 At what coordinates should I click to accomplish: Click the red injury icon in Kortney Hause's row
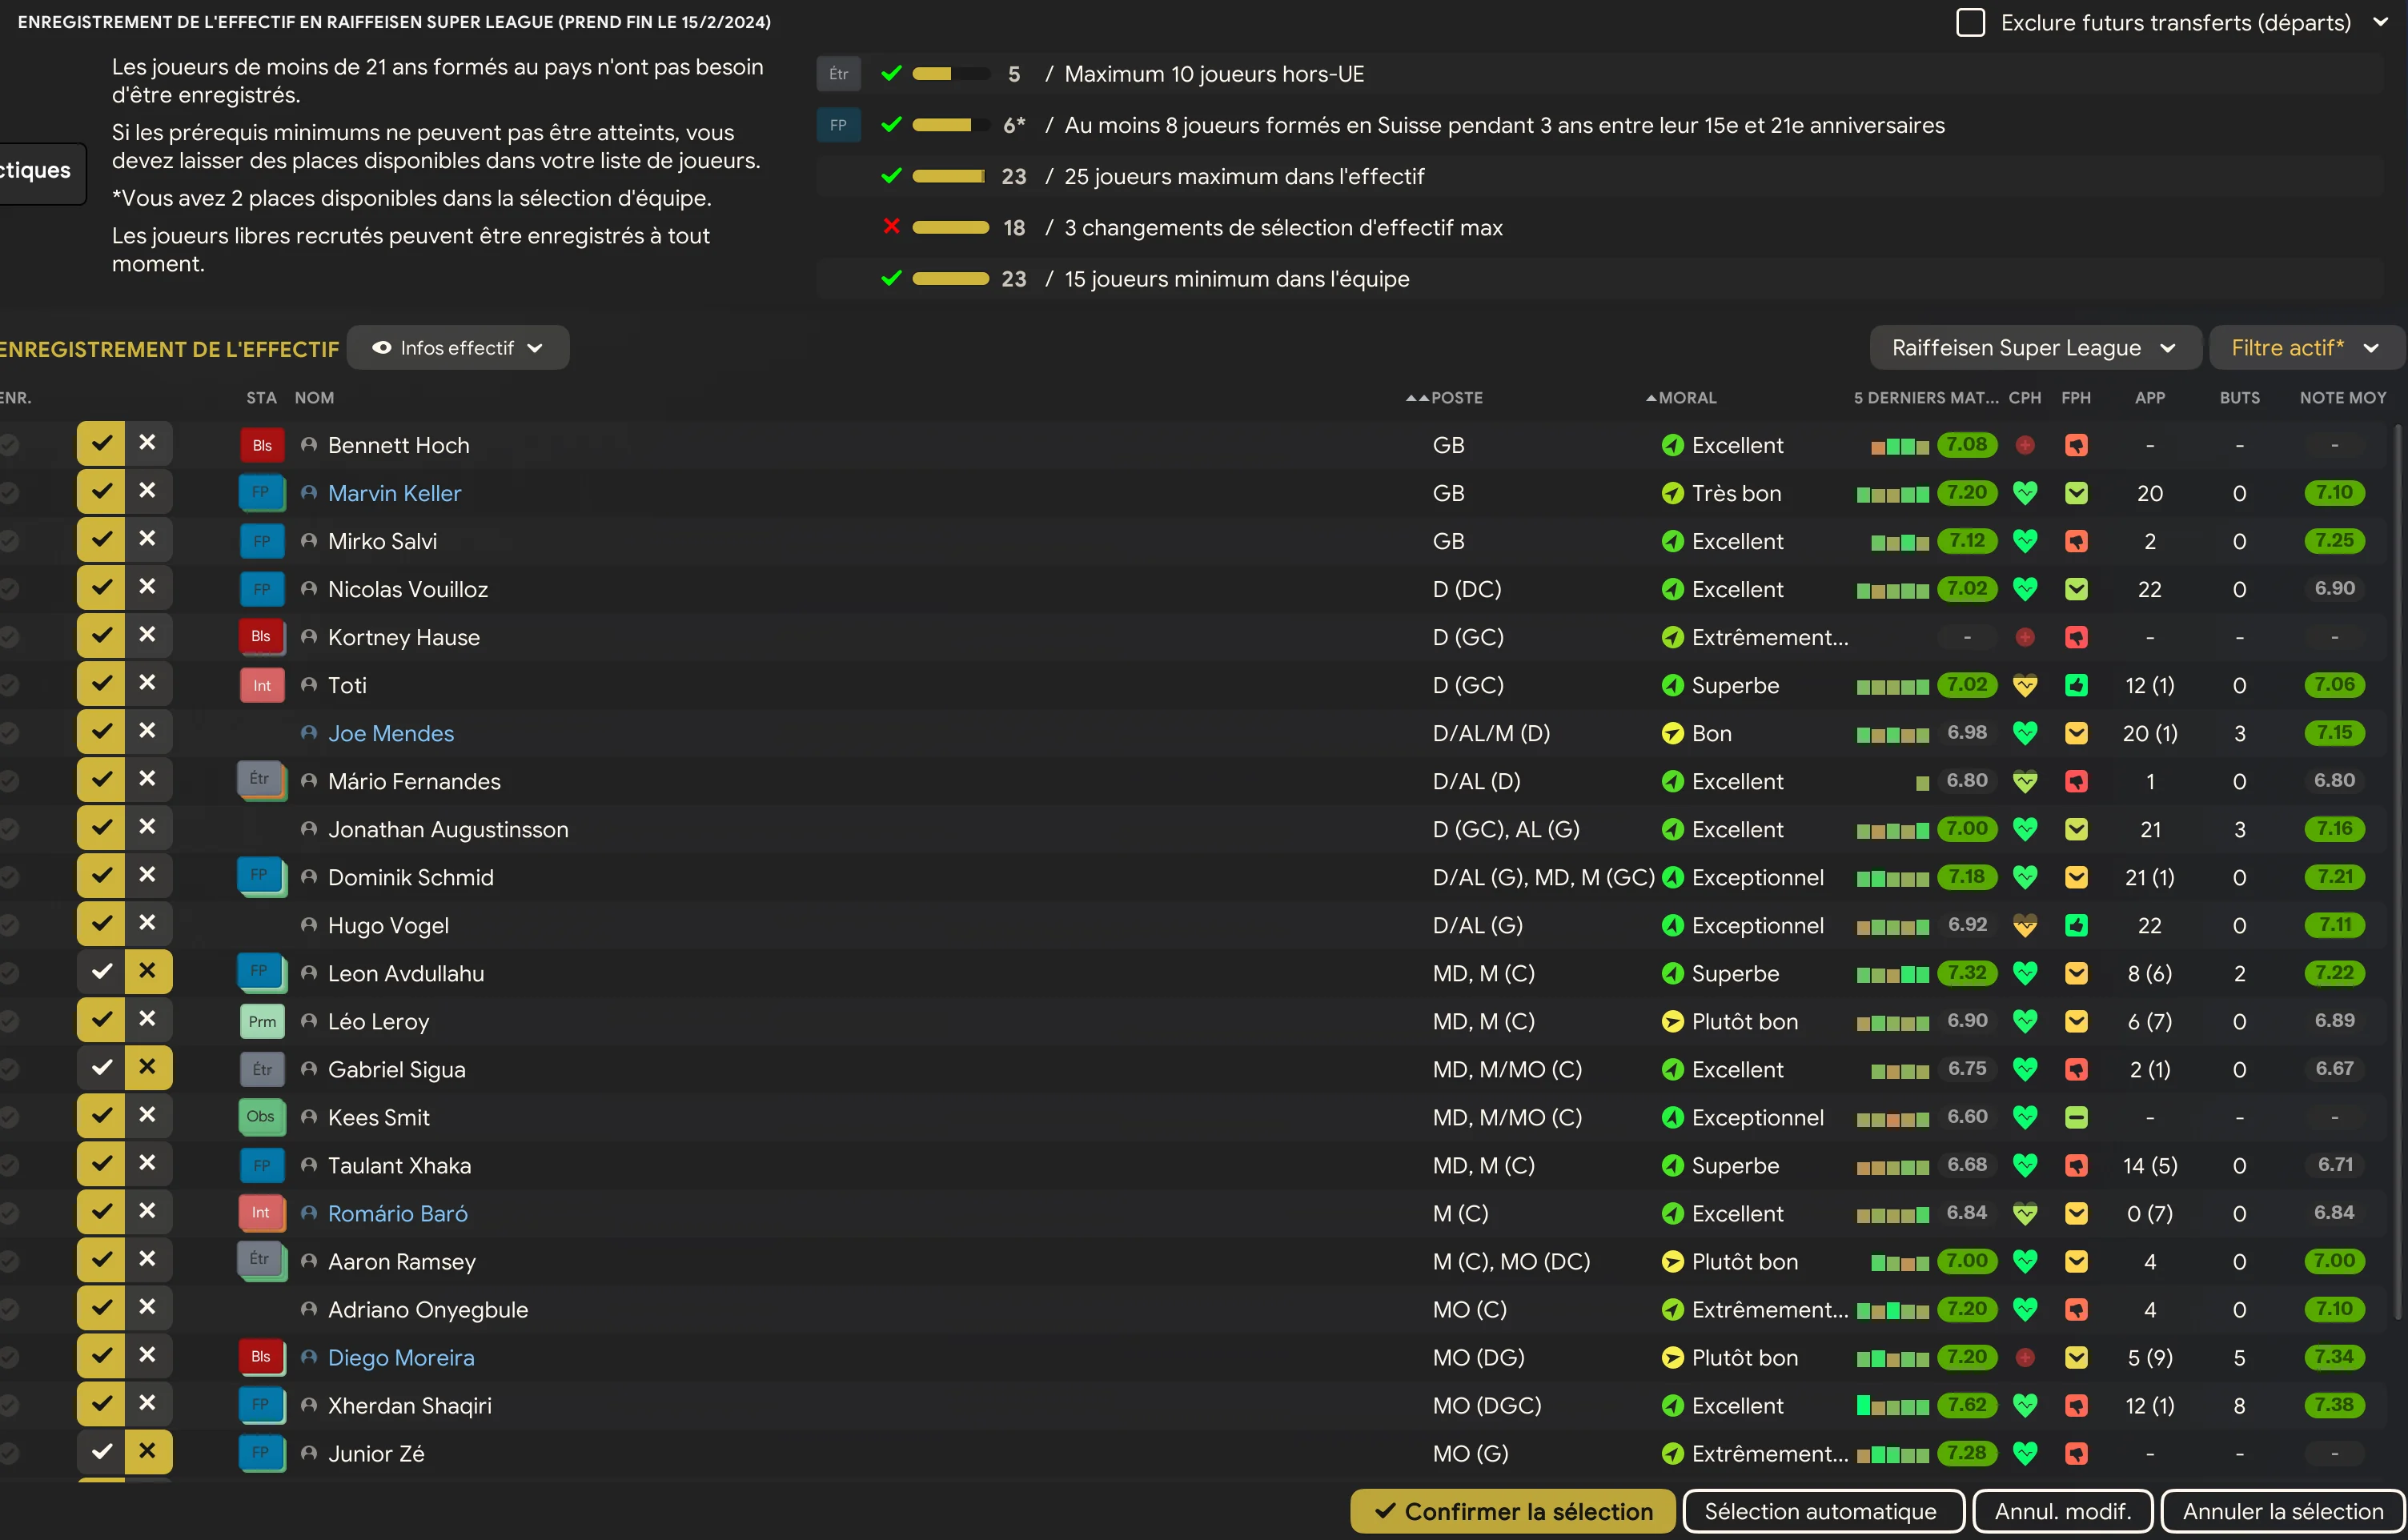(2025, 637)
